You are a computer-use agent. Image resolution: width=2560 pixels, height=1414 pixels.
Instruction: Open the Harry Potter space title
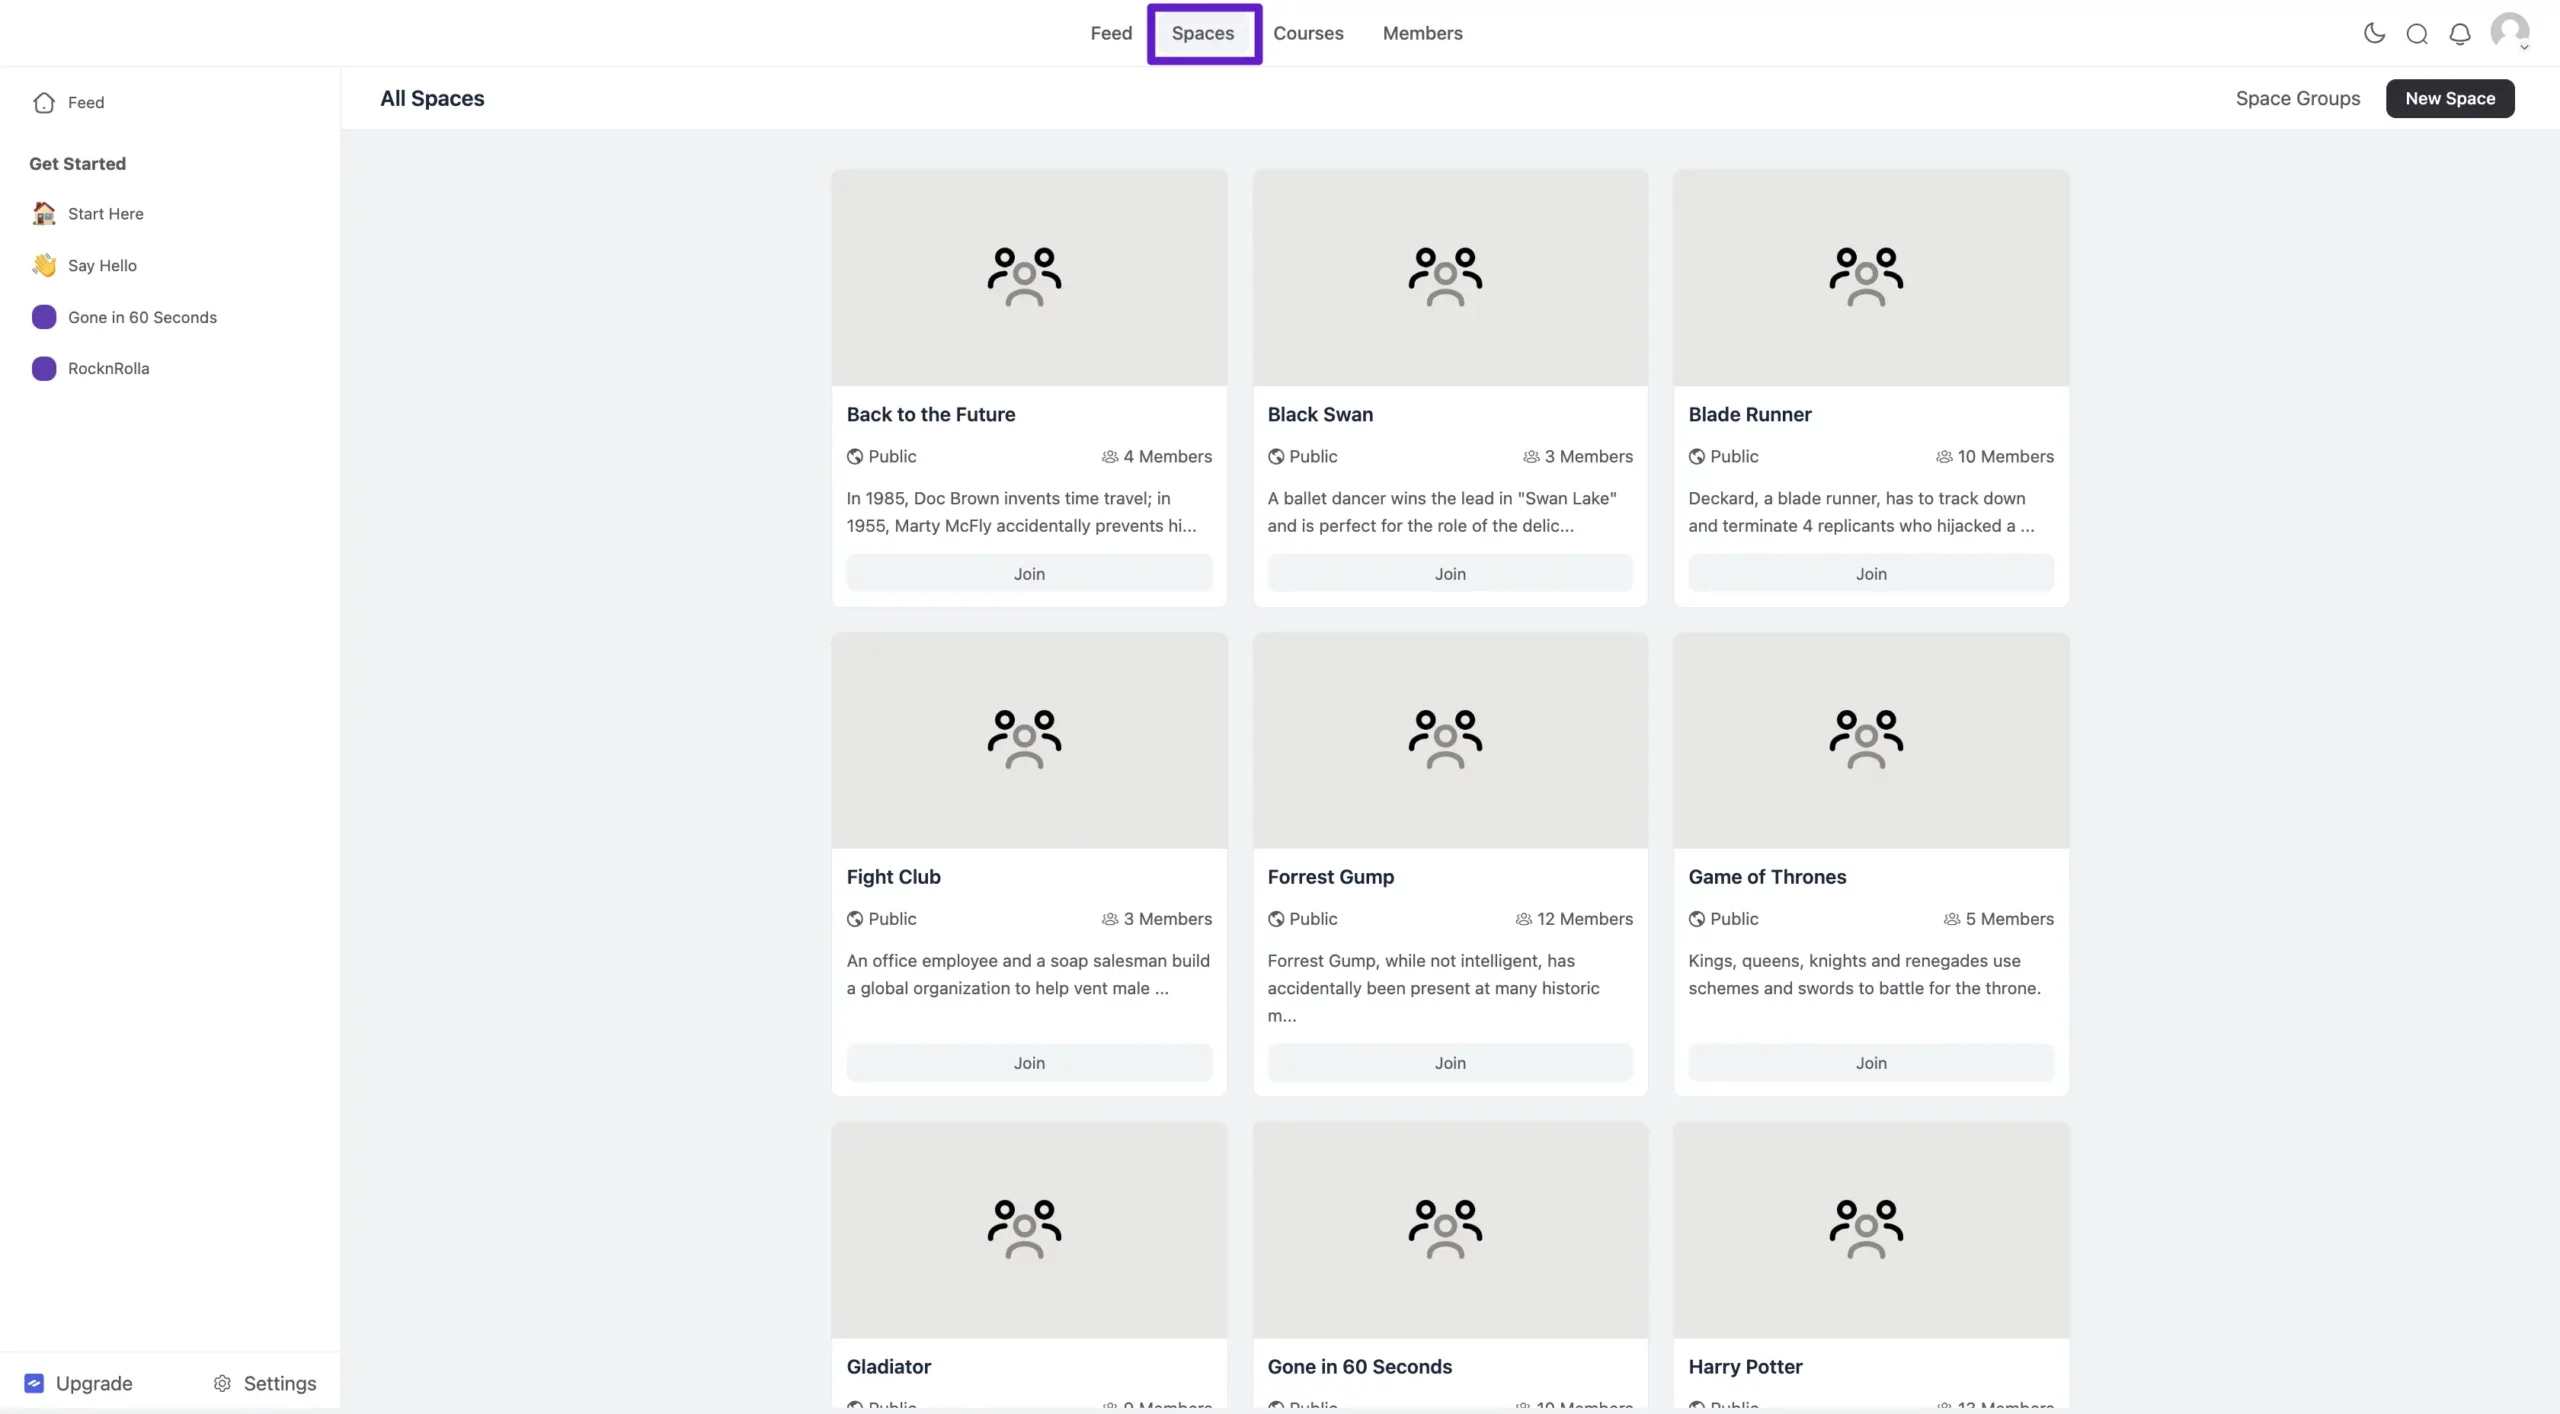point(1745,1366)
